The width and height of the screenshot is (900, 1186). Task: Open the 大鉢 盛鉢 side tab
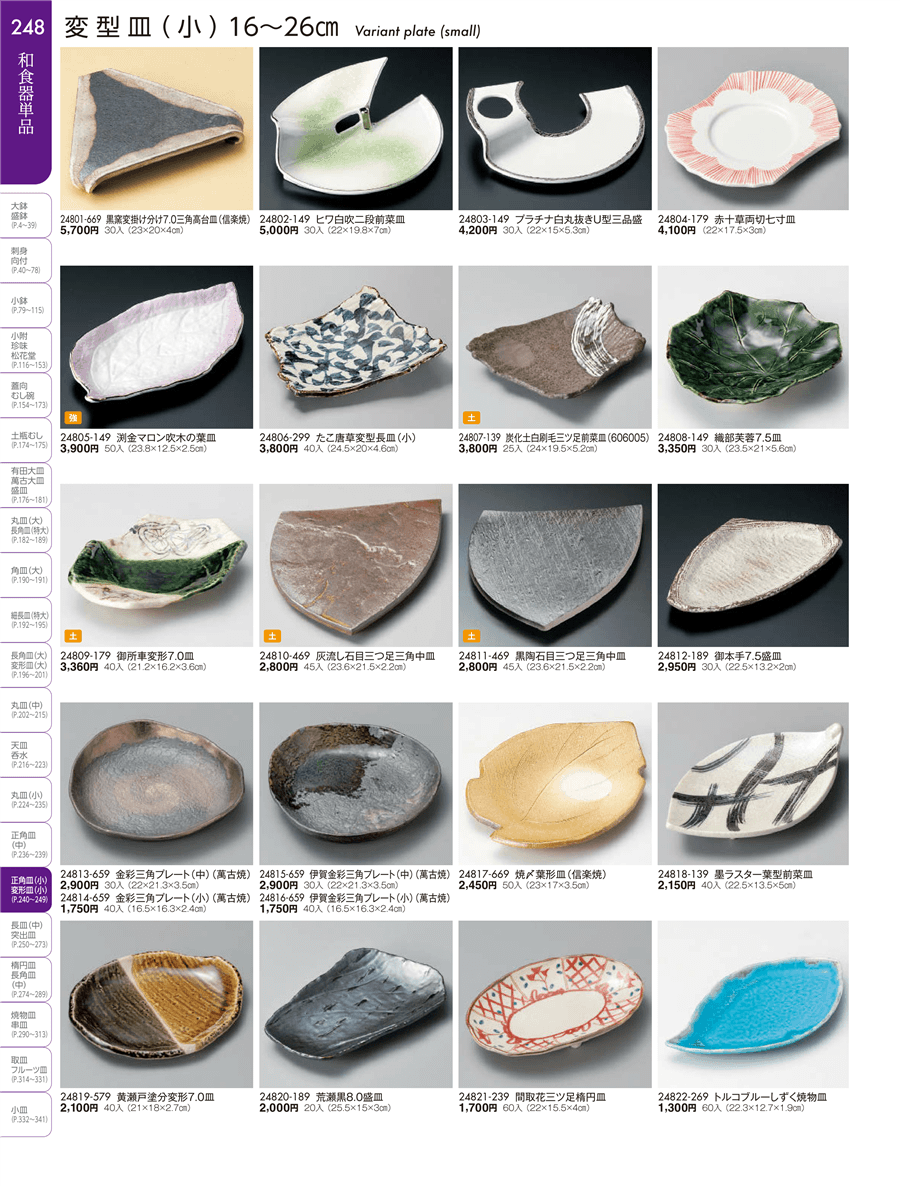coord(26,215)
